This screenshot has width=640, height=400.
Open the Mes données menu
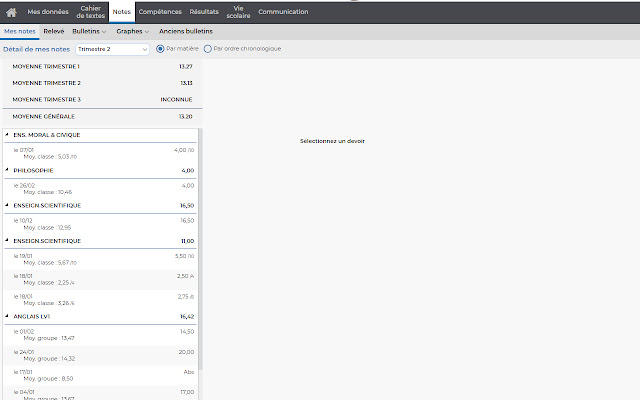coord(48,12)
